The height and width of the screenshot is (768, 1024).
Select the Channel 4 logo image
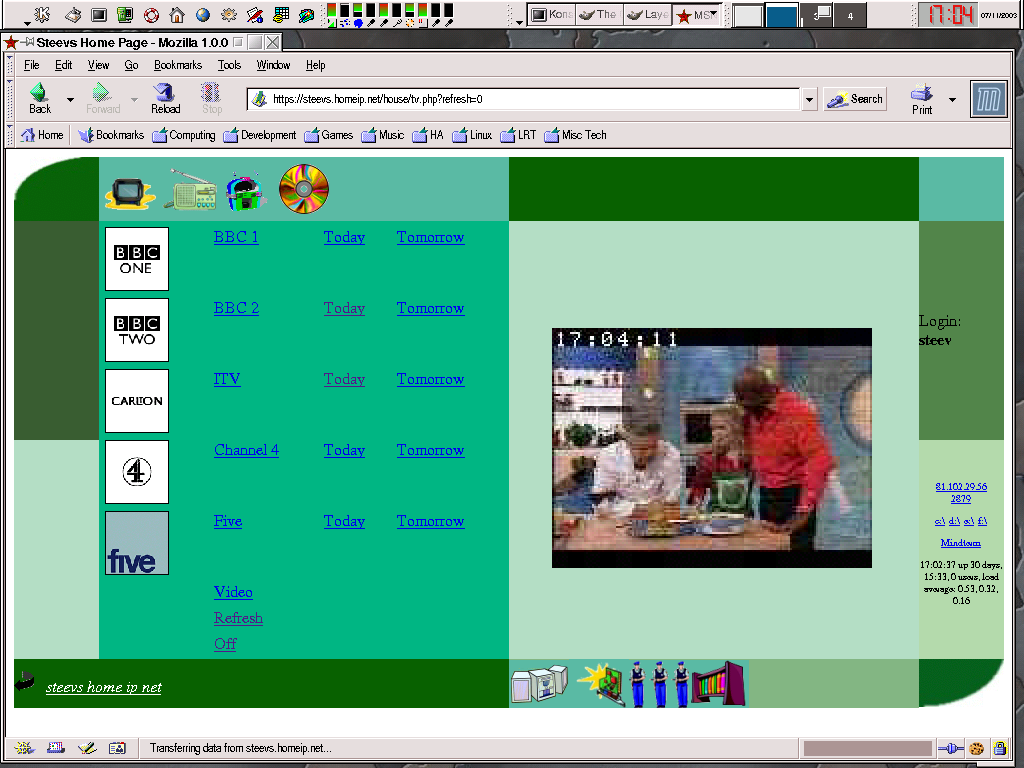coord(137,472)
